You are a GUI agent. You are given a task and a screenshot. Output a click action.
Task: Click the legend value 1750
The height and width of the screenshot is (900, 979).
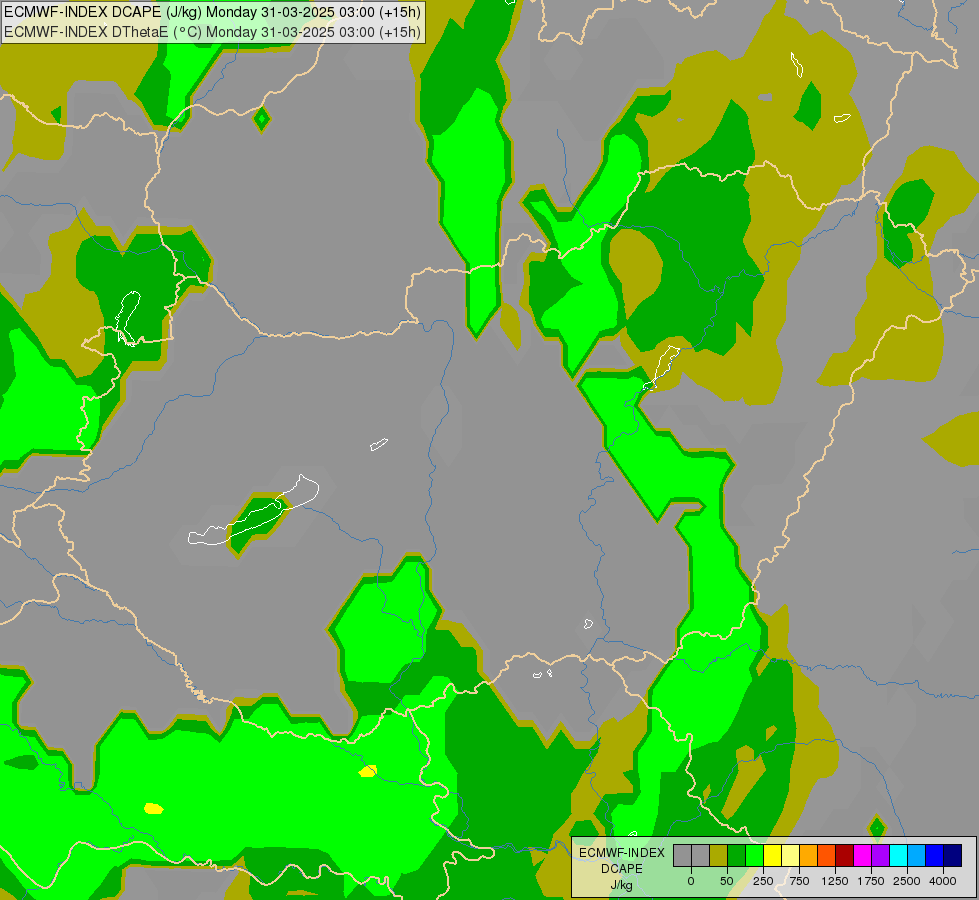tap(871, 881)
